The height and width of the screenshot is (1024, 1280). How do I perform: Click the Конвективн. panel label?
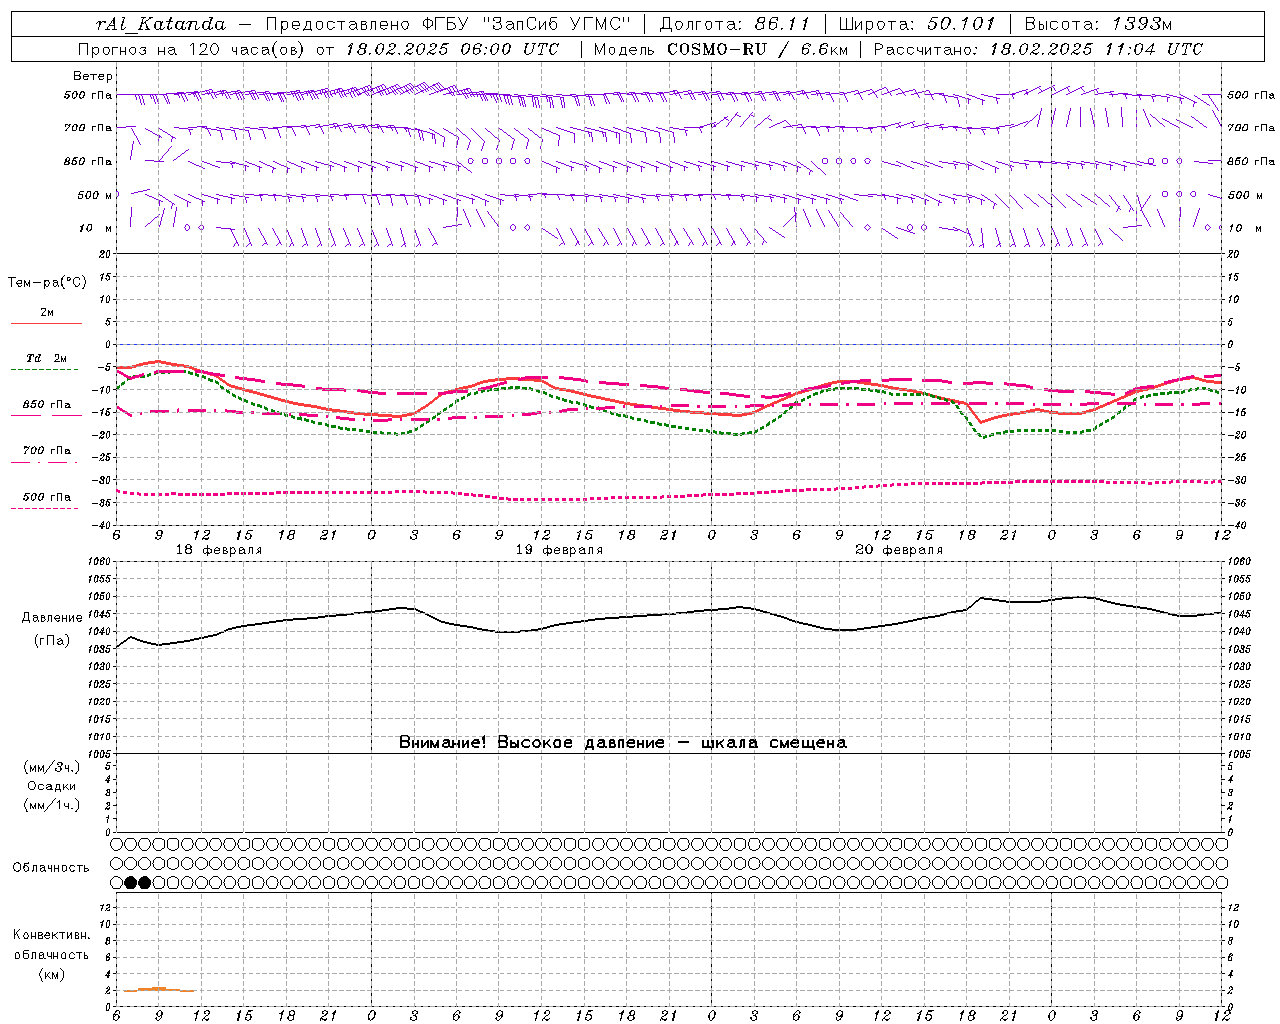(x=51, y=935)
